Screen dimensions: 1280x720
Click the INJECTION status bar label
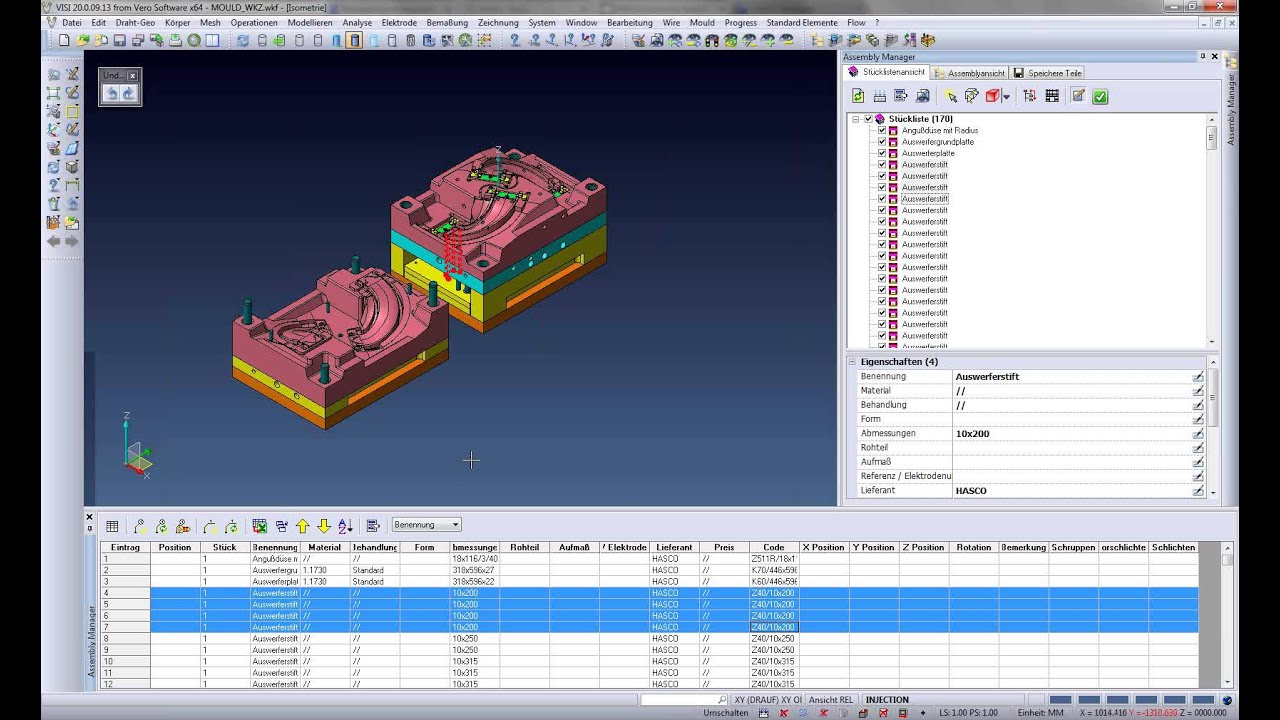coord(888,700)
